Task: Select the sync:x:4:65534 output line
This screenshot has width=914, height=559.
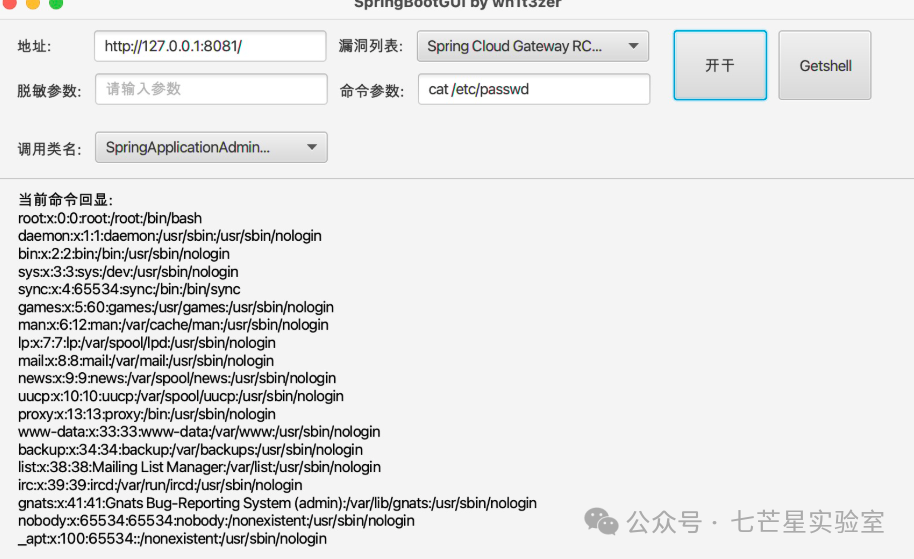Action: click(x=129, y=289)
